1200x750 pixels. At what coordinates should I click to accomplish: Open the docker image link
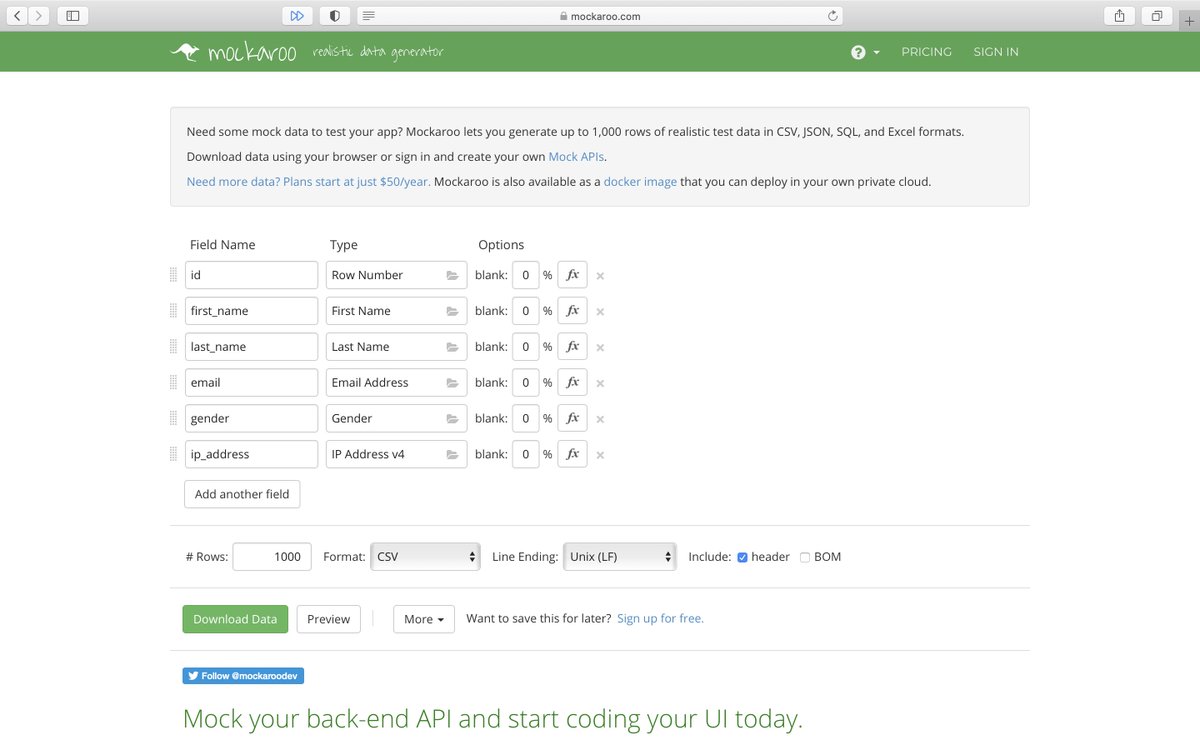click(640, 182)
